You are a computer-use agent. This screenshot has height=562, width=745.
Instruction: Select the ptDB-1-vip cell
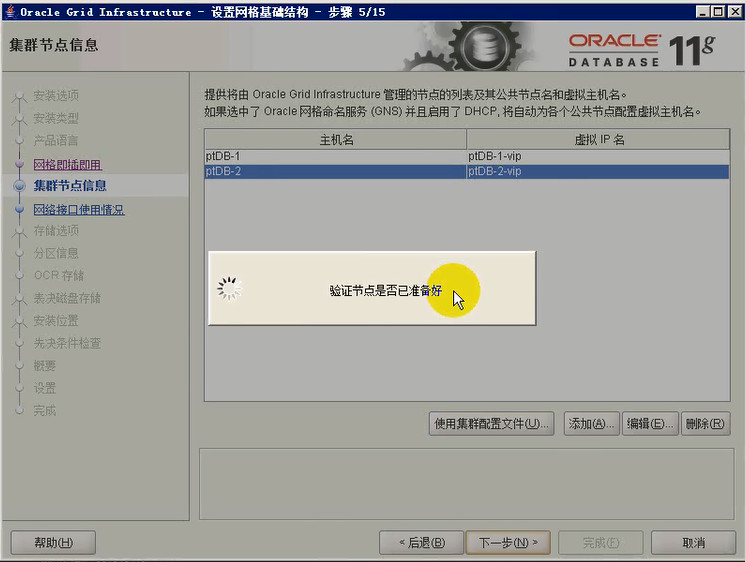[x=598, y=156]
